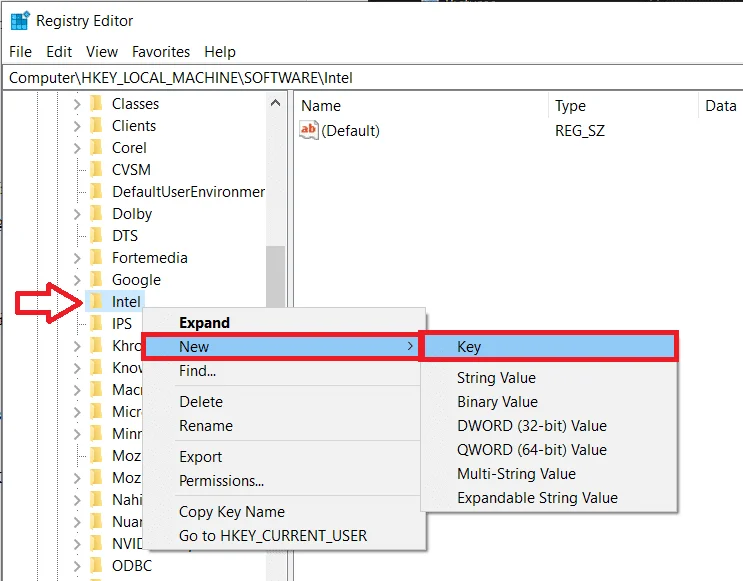
Task: Select the Clients key label
Action: (x=134, y=126)
